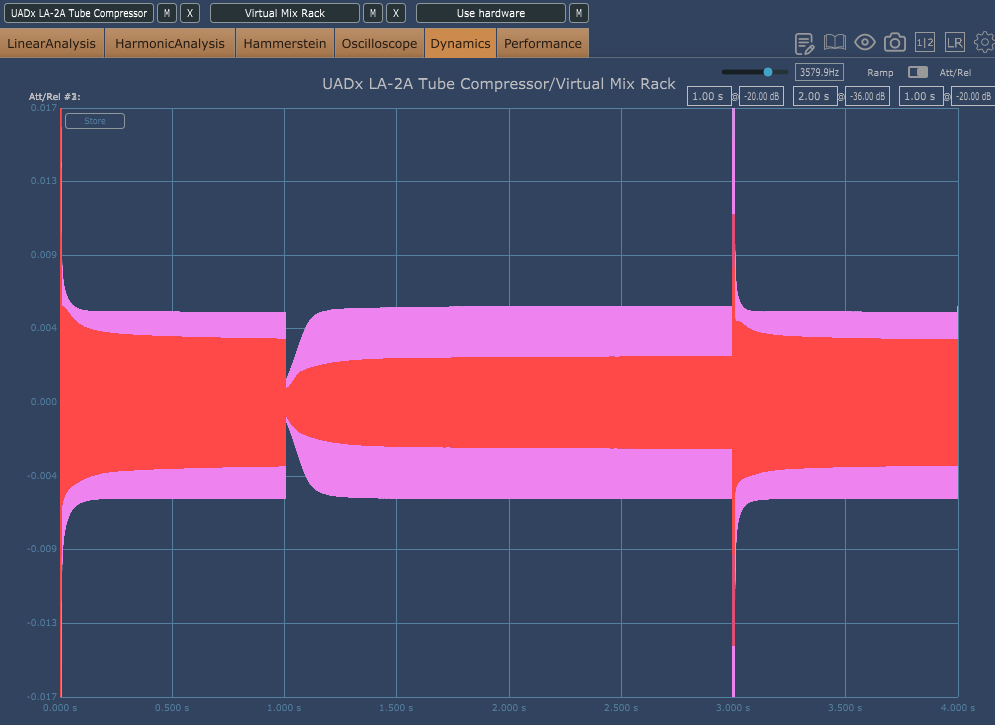Viewport: 995px width, 725px height.
Task: Click the Use hardware slot
Action: pos(491,13)
